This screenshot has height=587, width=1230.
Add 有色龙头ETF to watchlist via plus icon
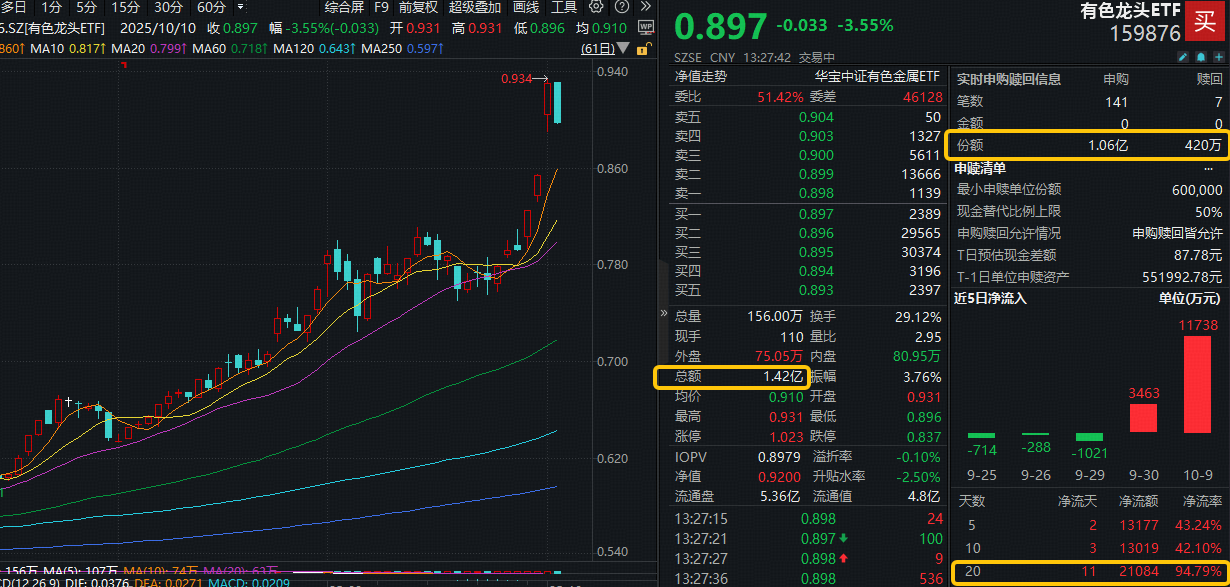pos(1219,57)
